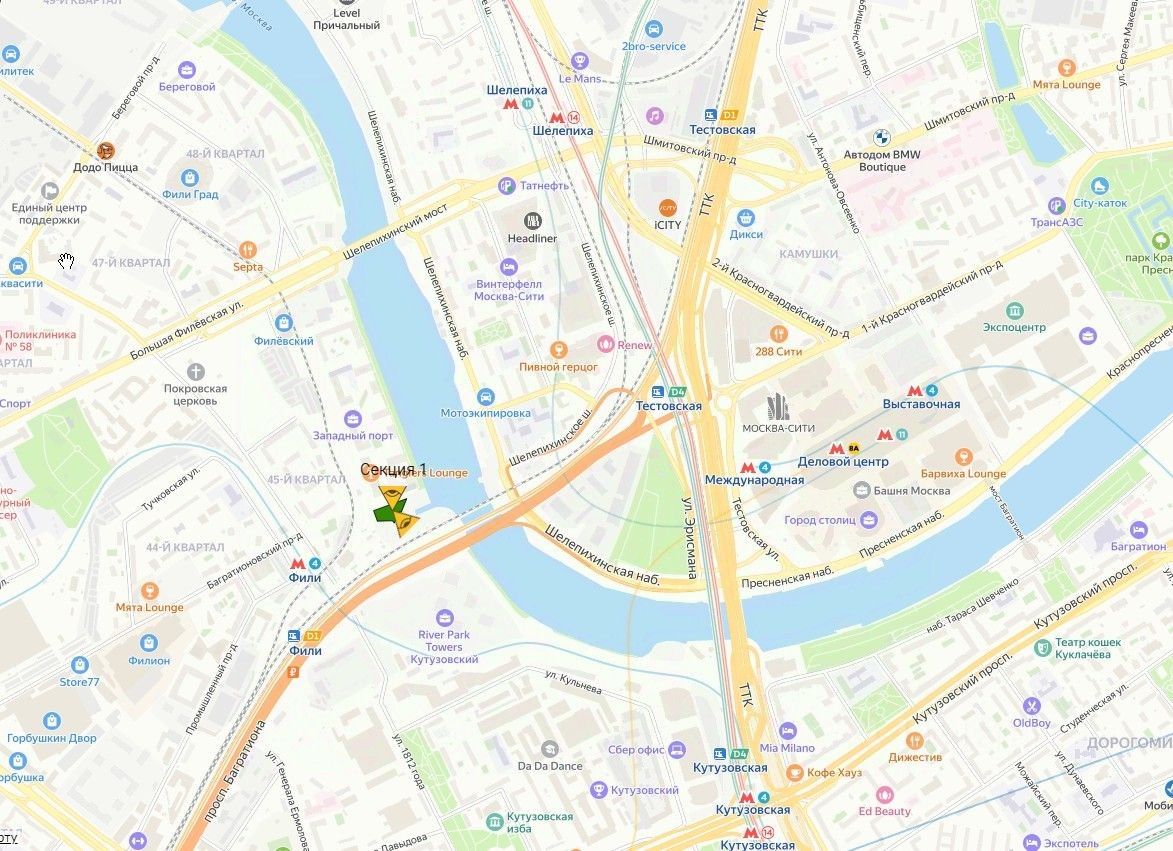
Task: Click the green camera marker below Секция 1
Action: pos(385,513)
